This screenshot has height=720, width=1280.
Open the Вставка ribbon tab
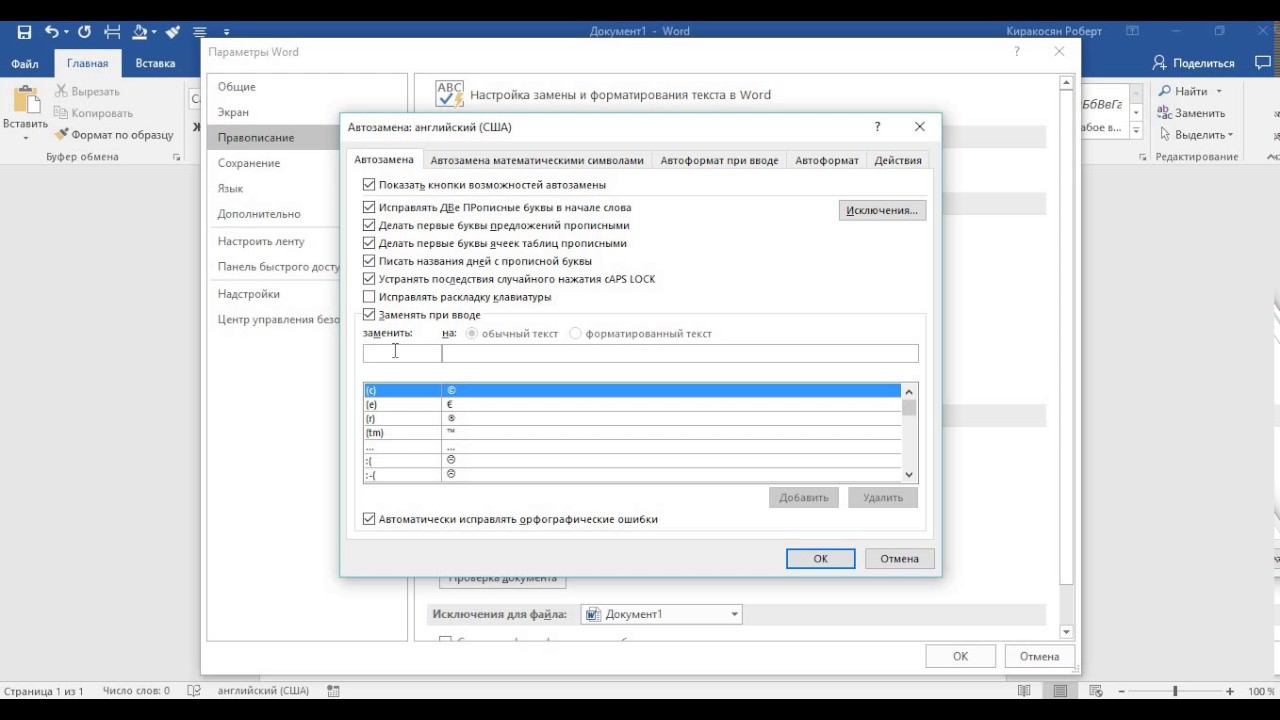(x=155, y=64)
